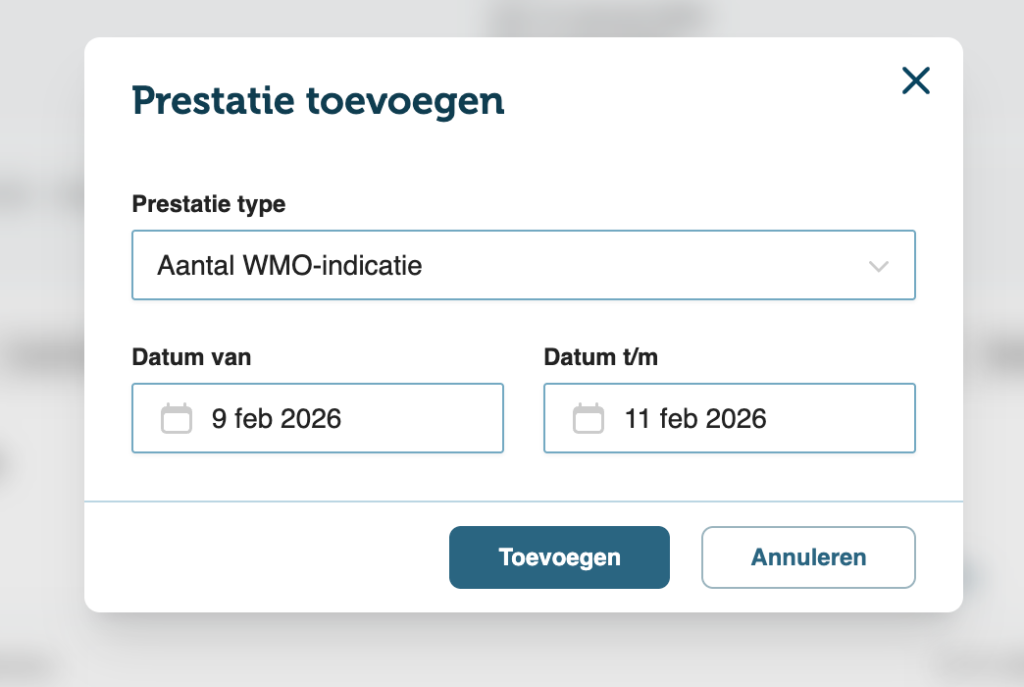Click the close cross of Prestatie toevoegen
The image size is (1024, 687).
point(915,81)
